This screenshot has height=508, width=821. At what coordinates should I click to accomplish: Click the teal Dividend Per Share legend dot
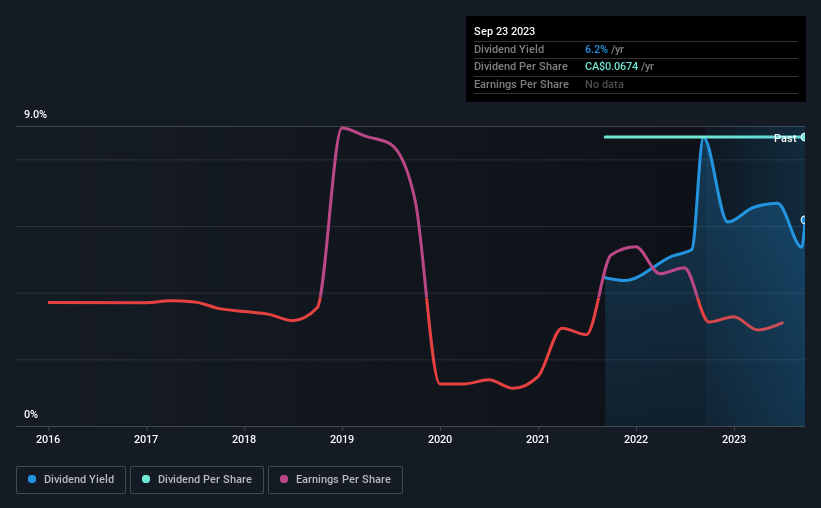146,479
